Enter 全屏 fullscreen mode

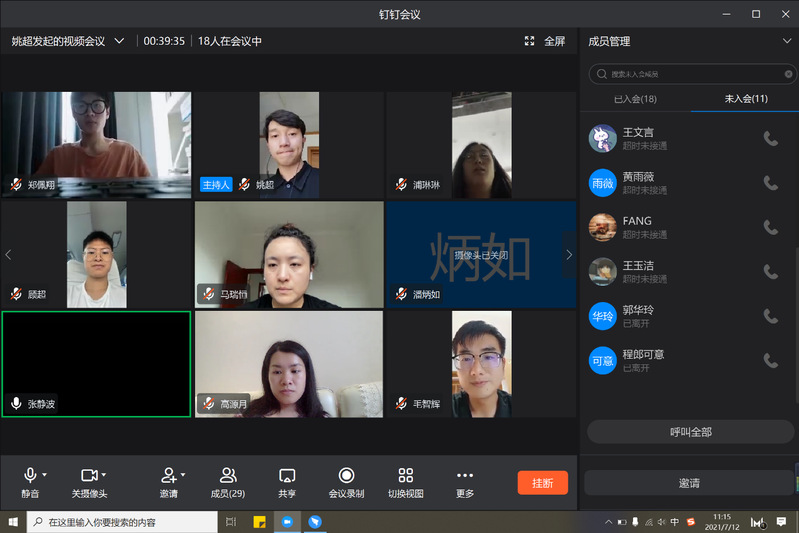point(545,41)
